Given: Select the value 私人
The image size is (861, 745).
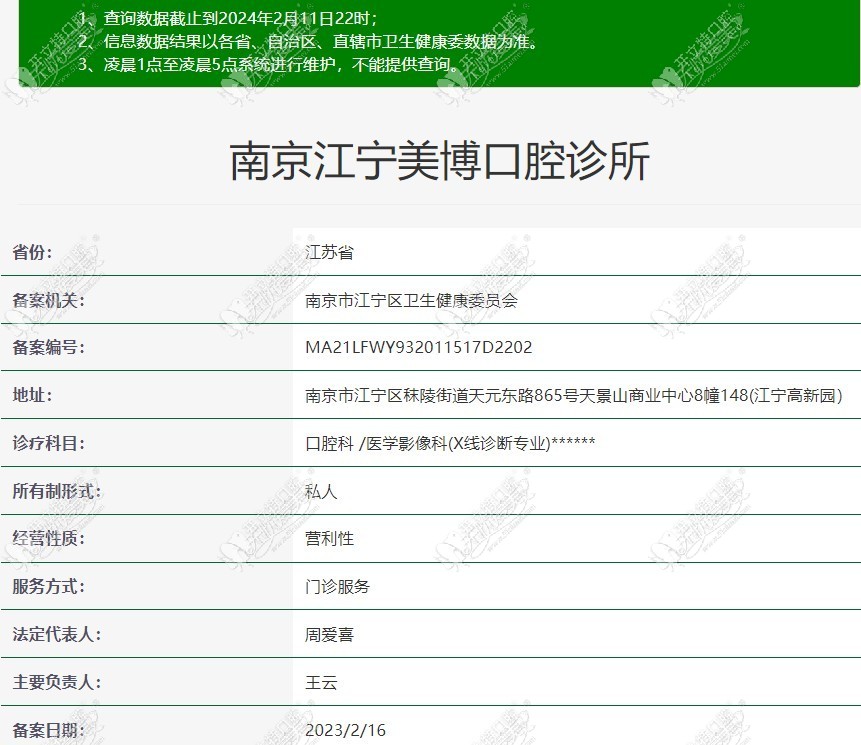Looking at the screenshot, I should [321, 491].
